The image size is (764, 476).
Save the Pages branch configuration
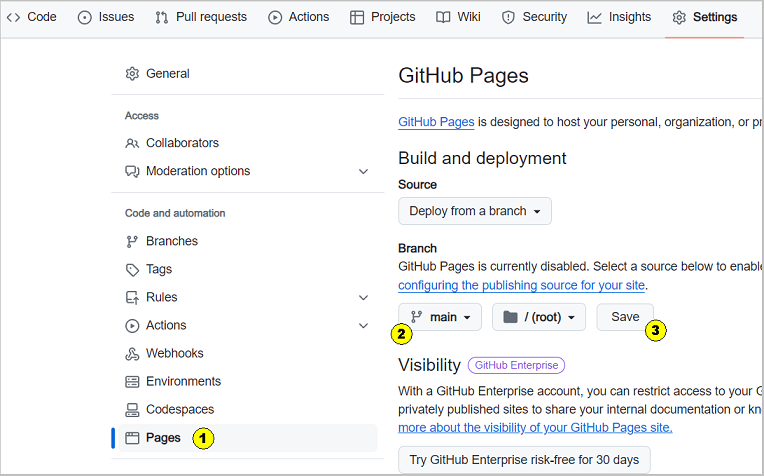(x=625, y=317)
